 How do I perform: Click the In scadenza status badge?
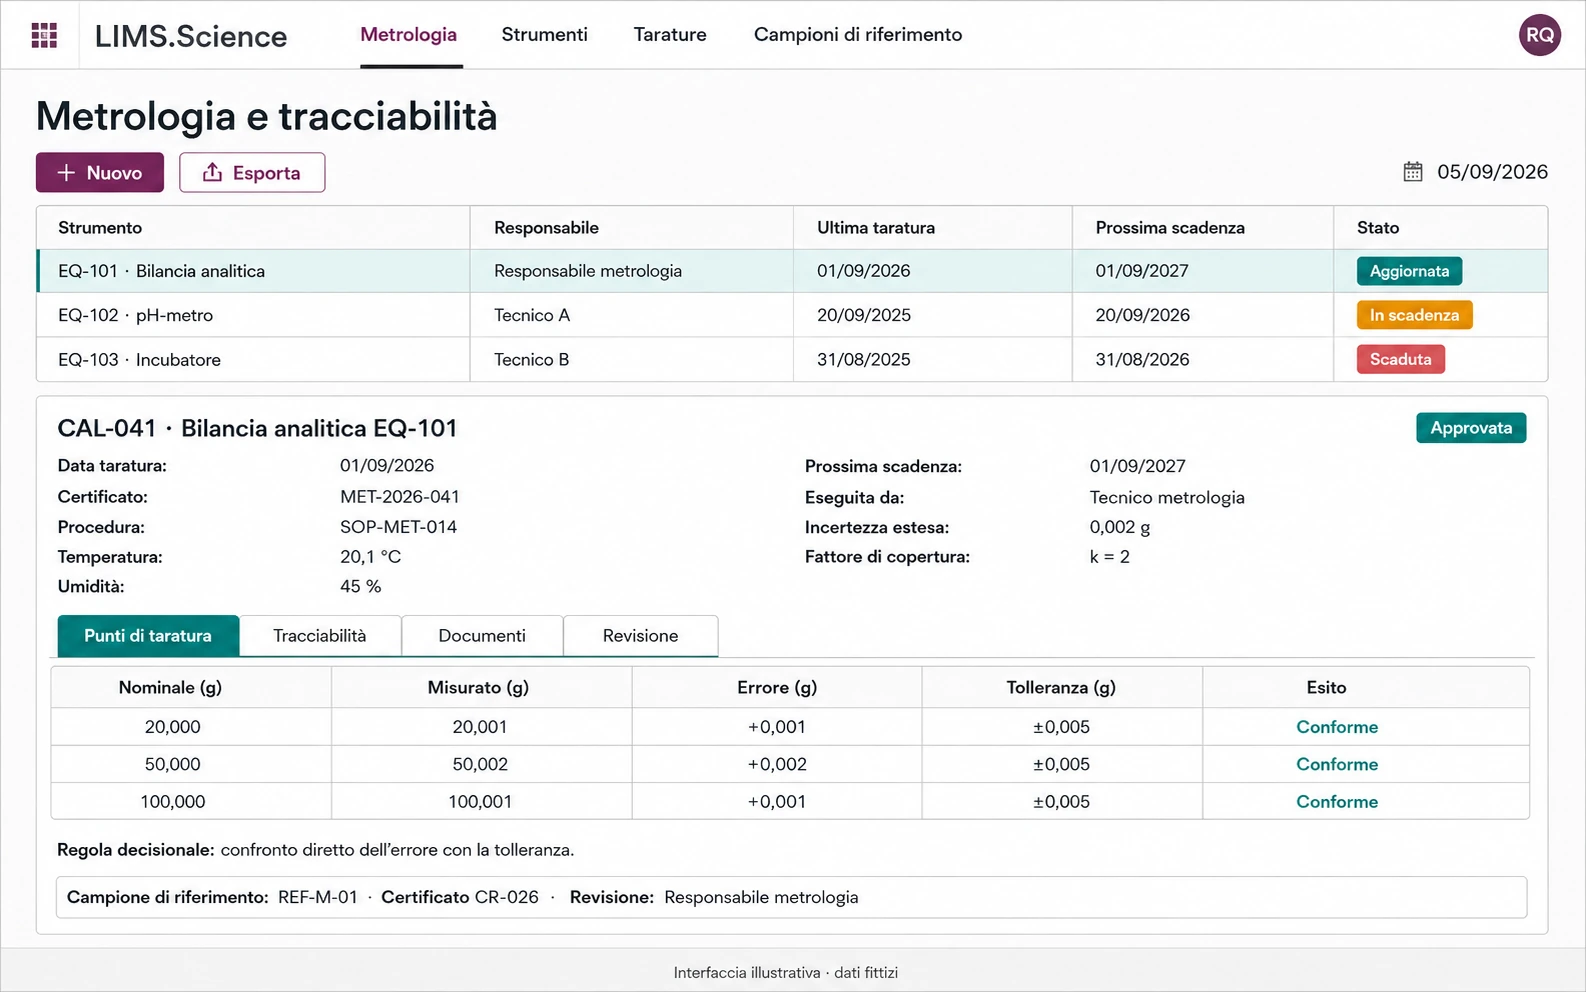1414,315
